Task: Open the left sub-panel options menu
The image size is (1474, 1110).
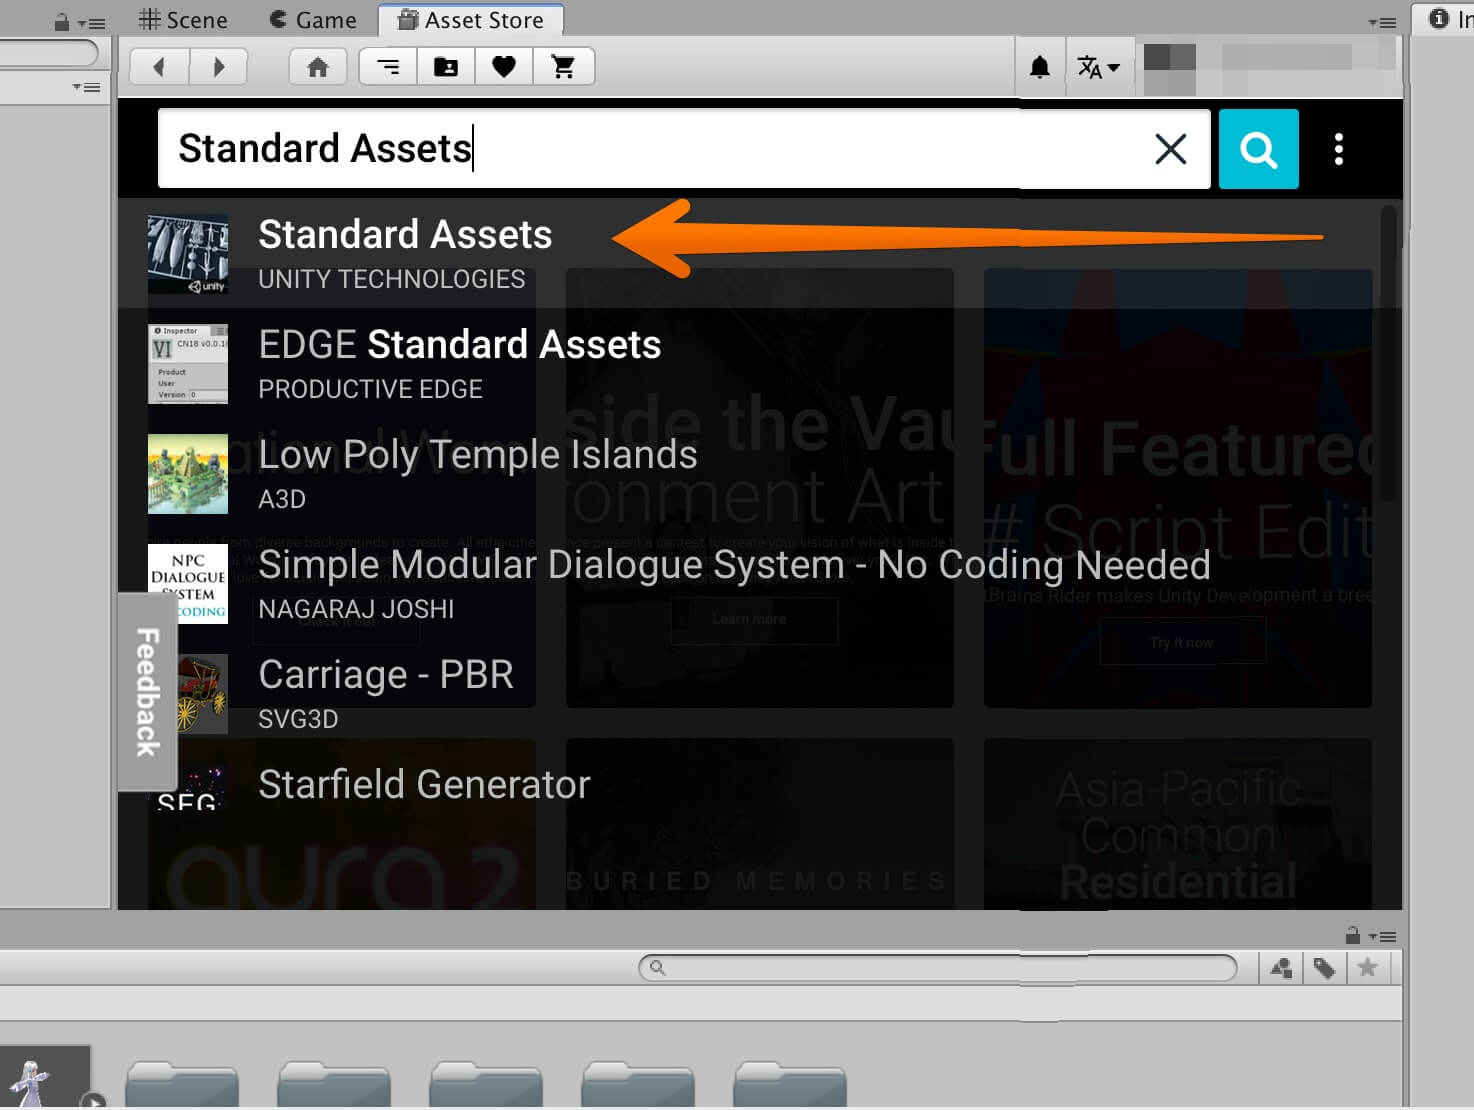Action: tap(86, 87)
